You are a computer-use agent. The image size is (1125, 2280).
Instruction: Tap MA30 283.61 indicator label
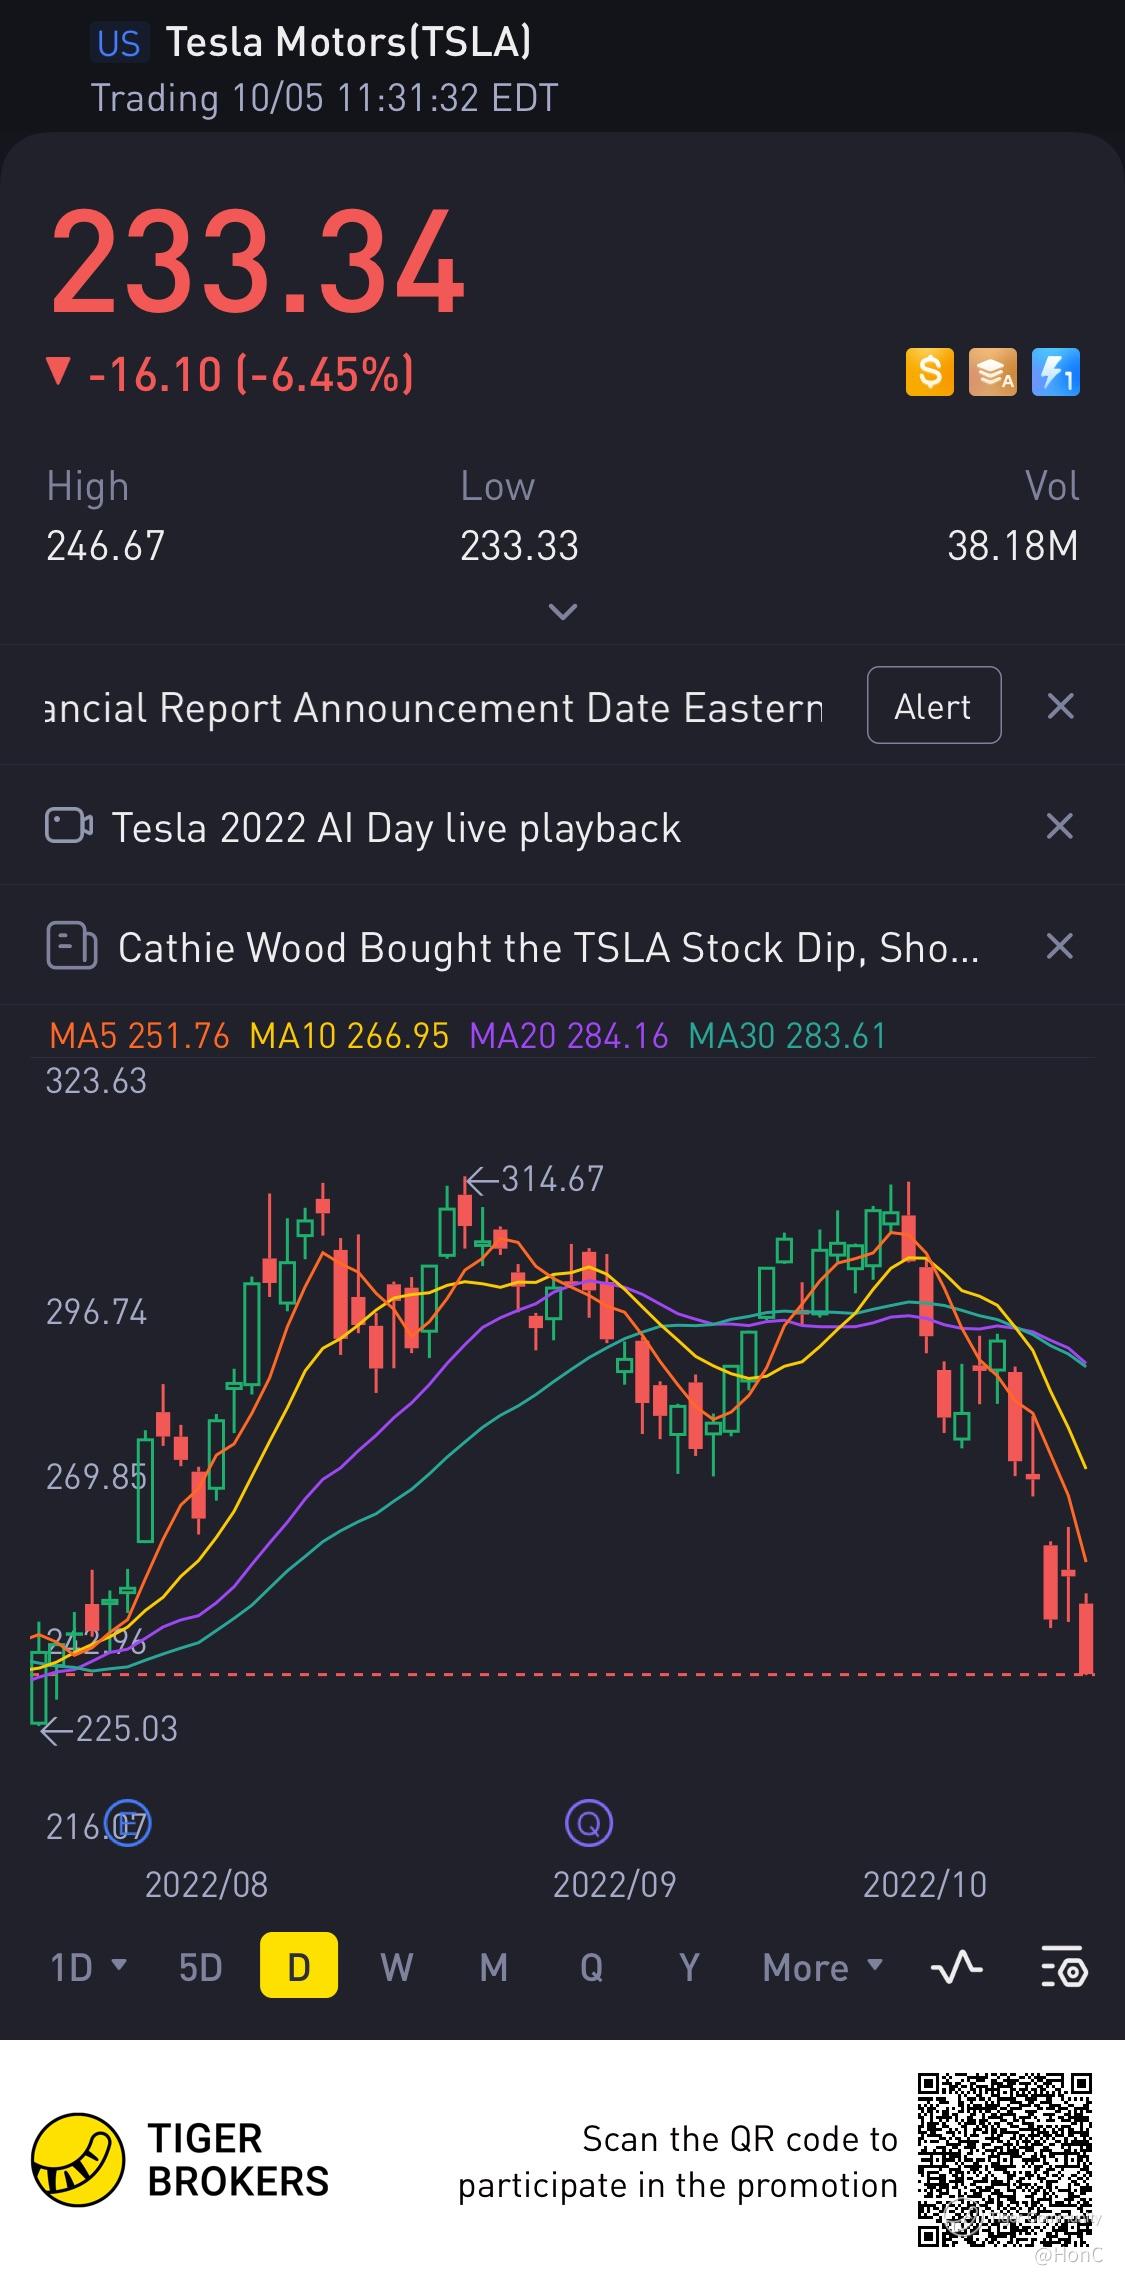[788, 1036]
